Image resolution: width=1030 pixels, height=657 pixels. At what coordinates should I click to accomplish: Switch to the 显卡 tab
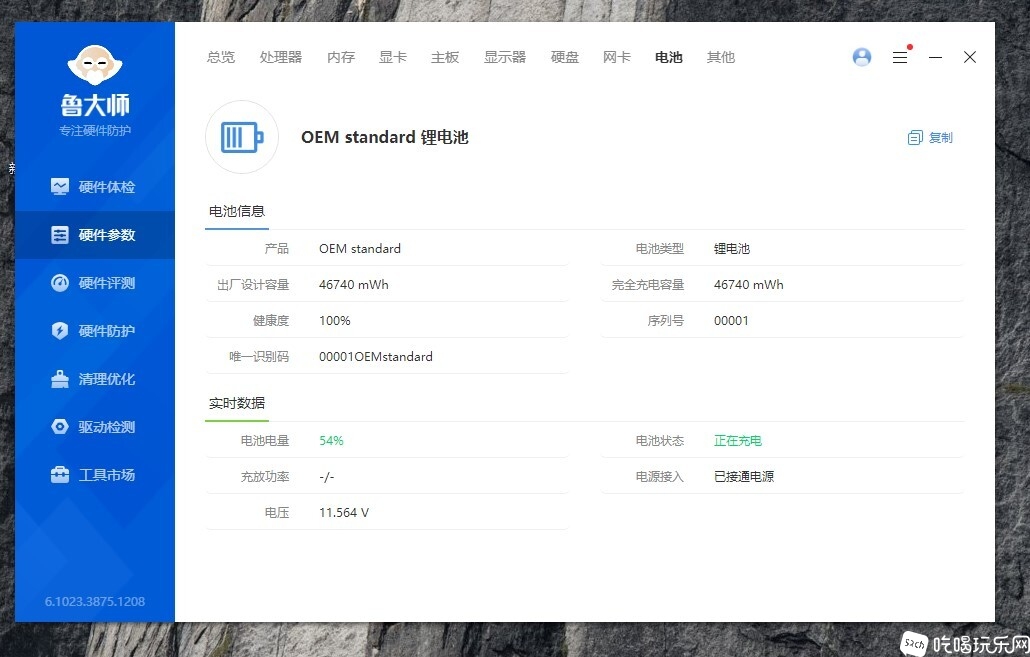393,57
